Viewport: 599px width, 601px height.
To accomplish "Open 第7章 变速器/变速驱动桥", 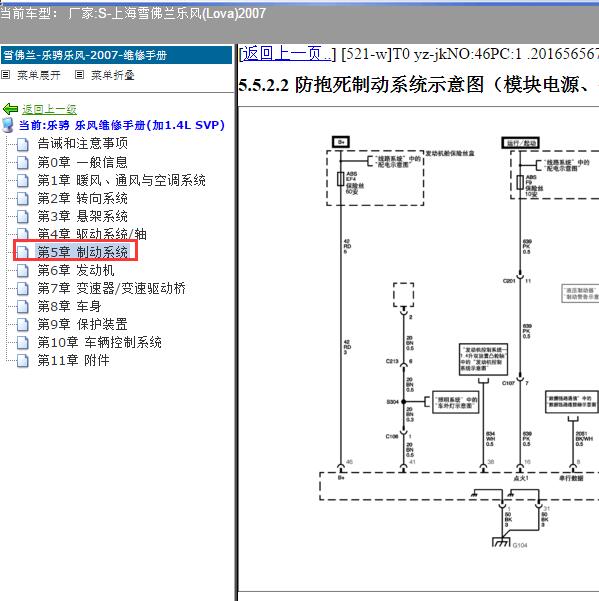I will point(112,288).
